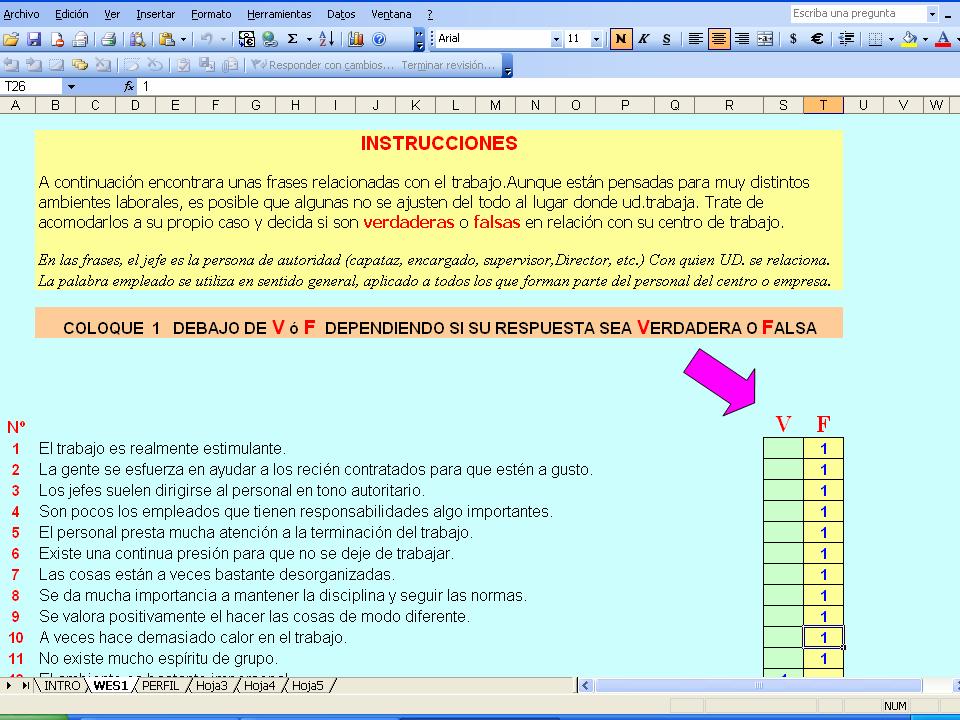
Task: Send the sheet by e-mail icon
Action: (80, 39)
